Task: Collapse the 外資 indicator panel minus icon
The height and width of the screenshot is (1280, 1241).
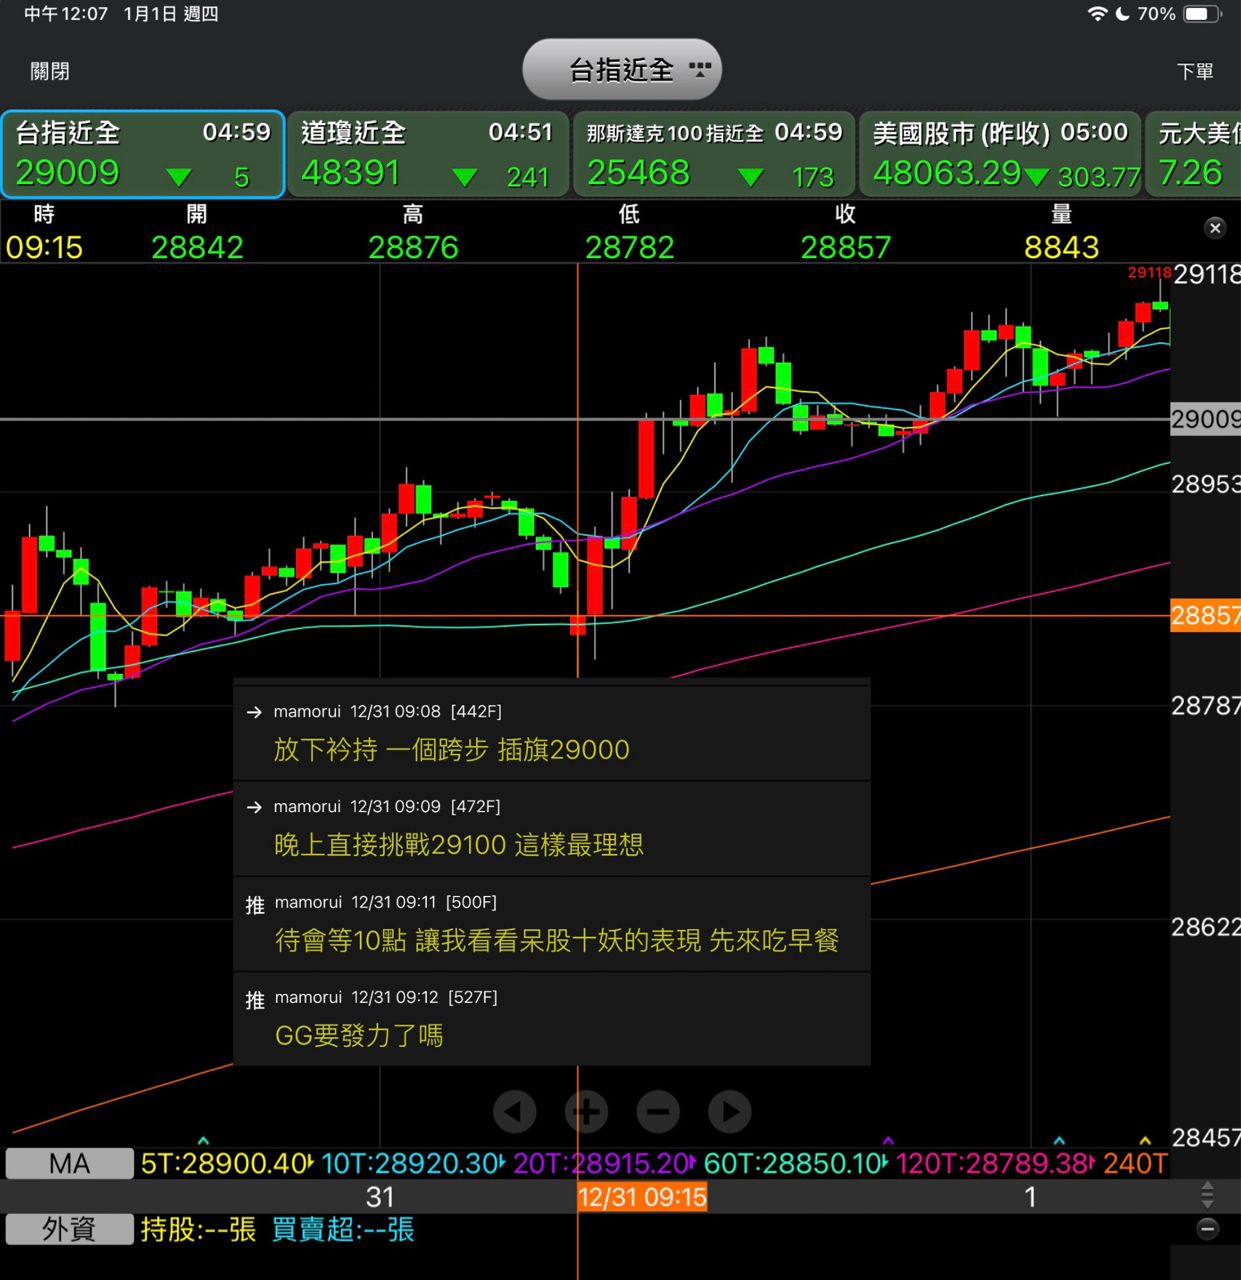Action: pos(1207,1229)
